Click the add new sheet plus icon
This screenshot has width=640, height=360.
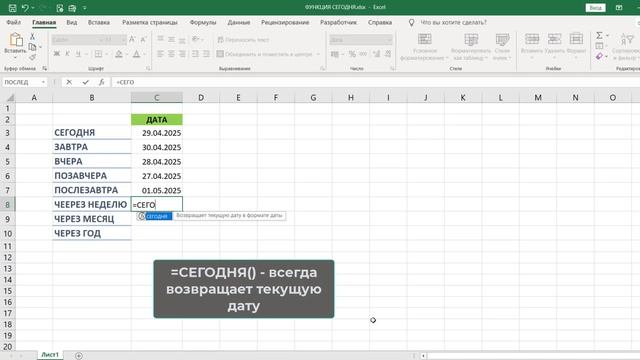point(79,356)
